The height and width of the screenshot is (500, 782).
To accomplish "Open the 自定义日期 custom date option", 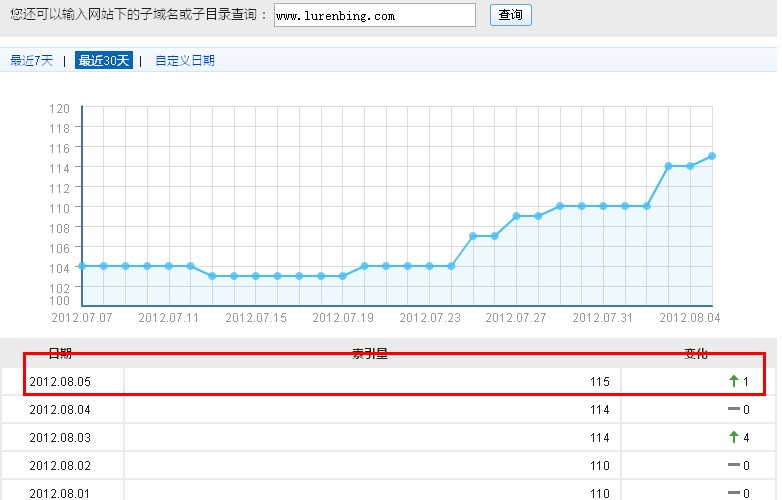I will (185, 61).
